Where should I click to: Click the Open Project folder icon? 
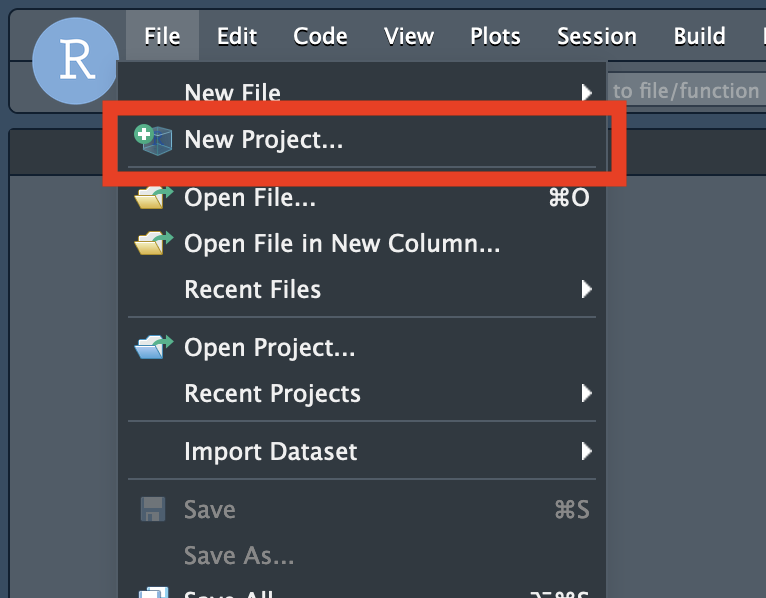coord(153,348)
